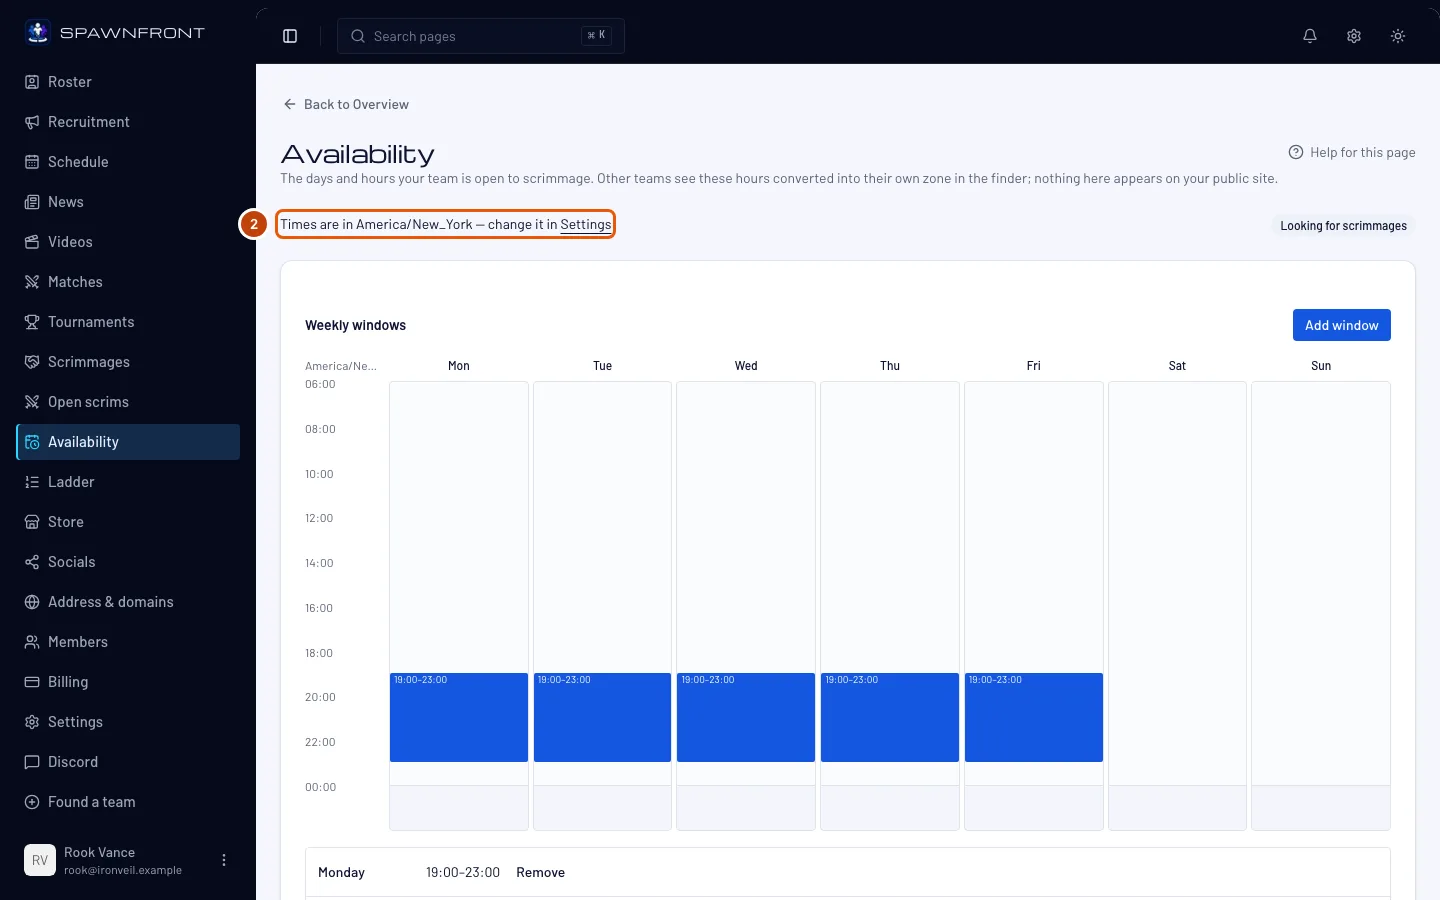Toggle light theme sun icon
The width and height of the screenshot is (1440, 900).
coord(1398,36)
